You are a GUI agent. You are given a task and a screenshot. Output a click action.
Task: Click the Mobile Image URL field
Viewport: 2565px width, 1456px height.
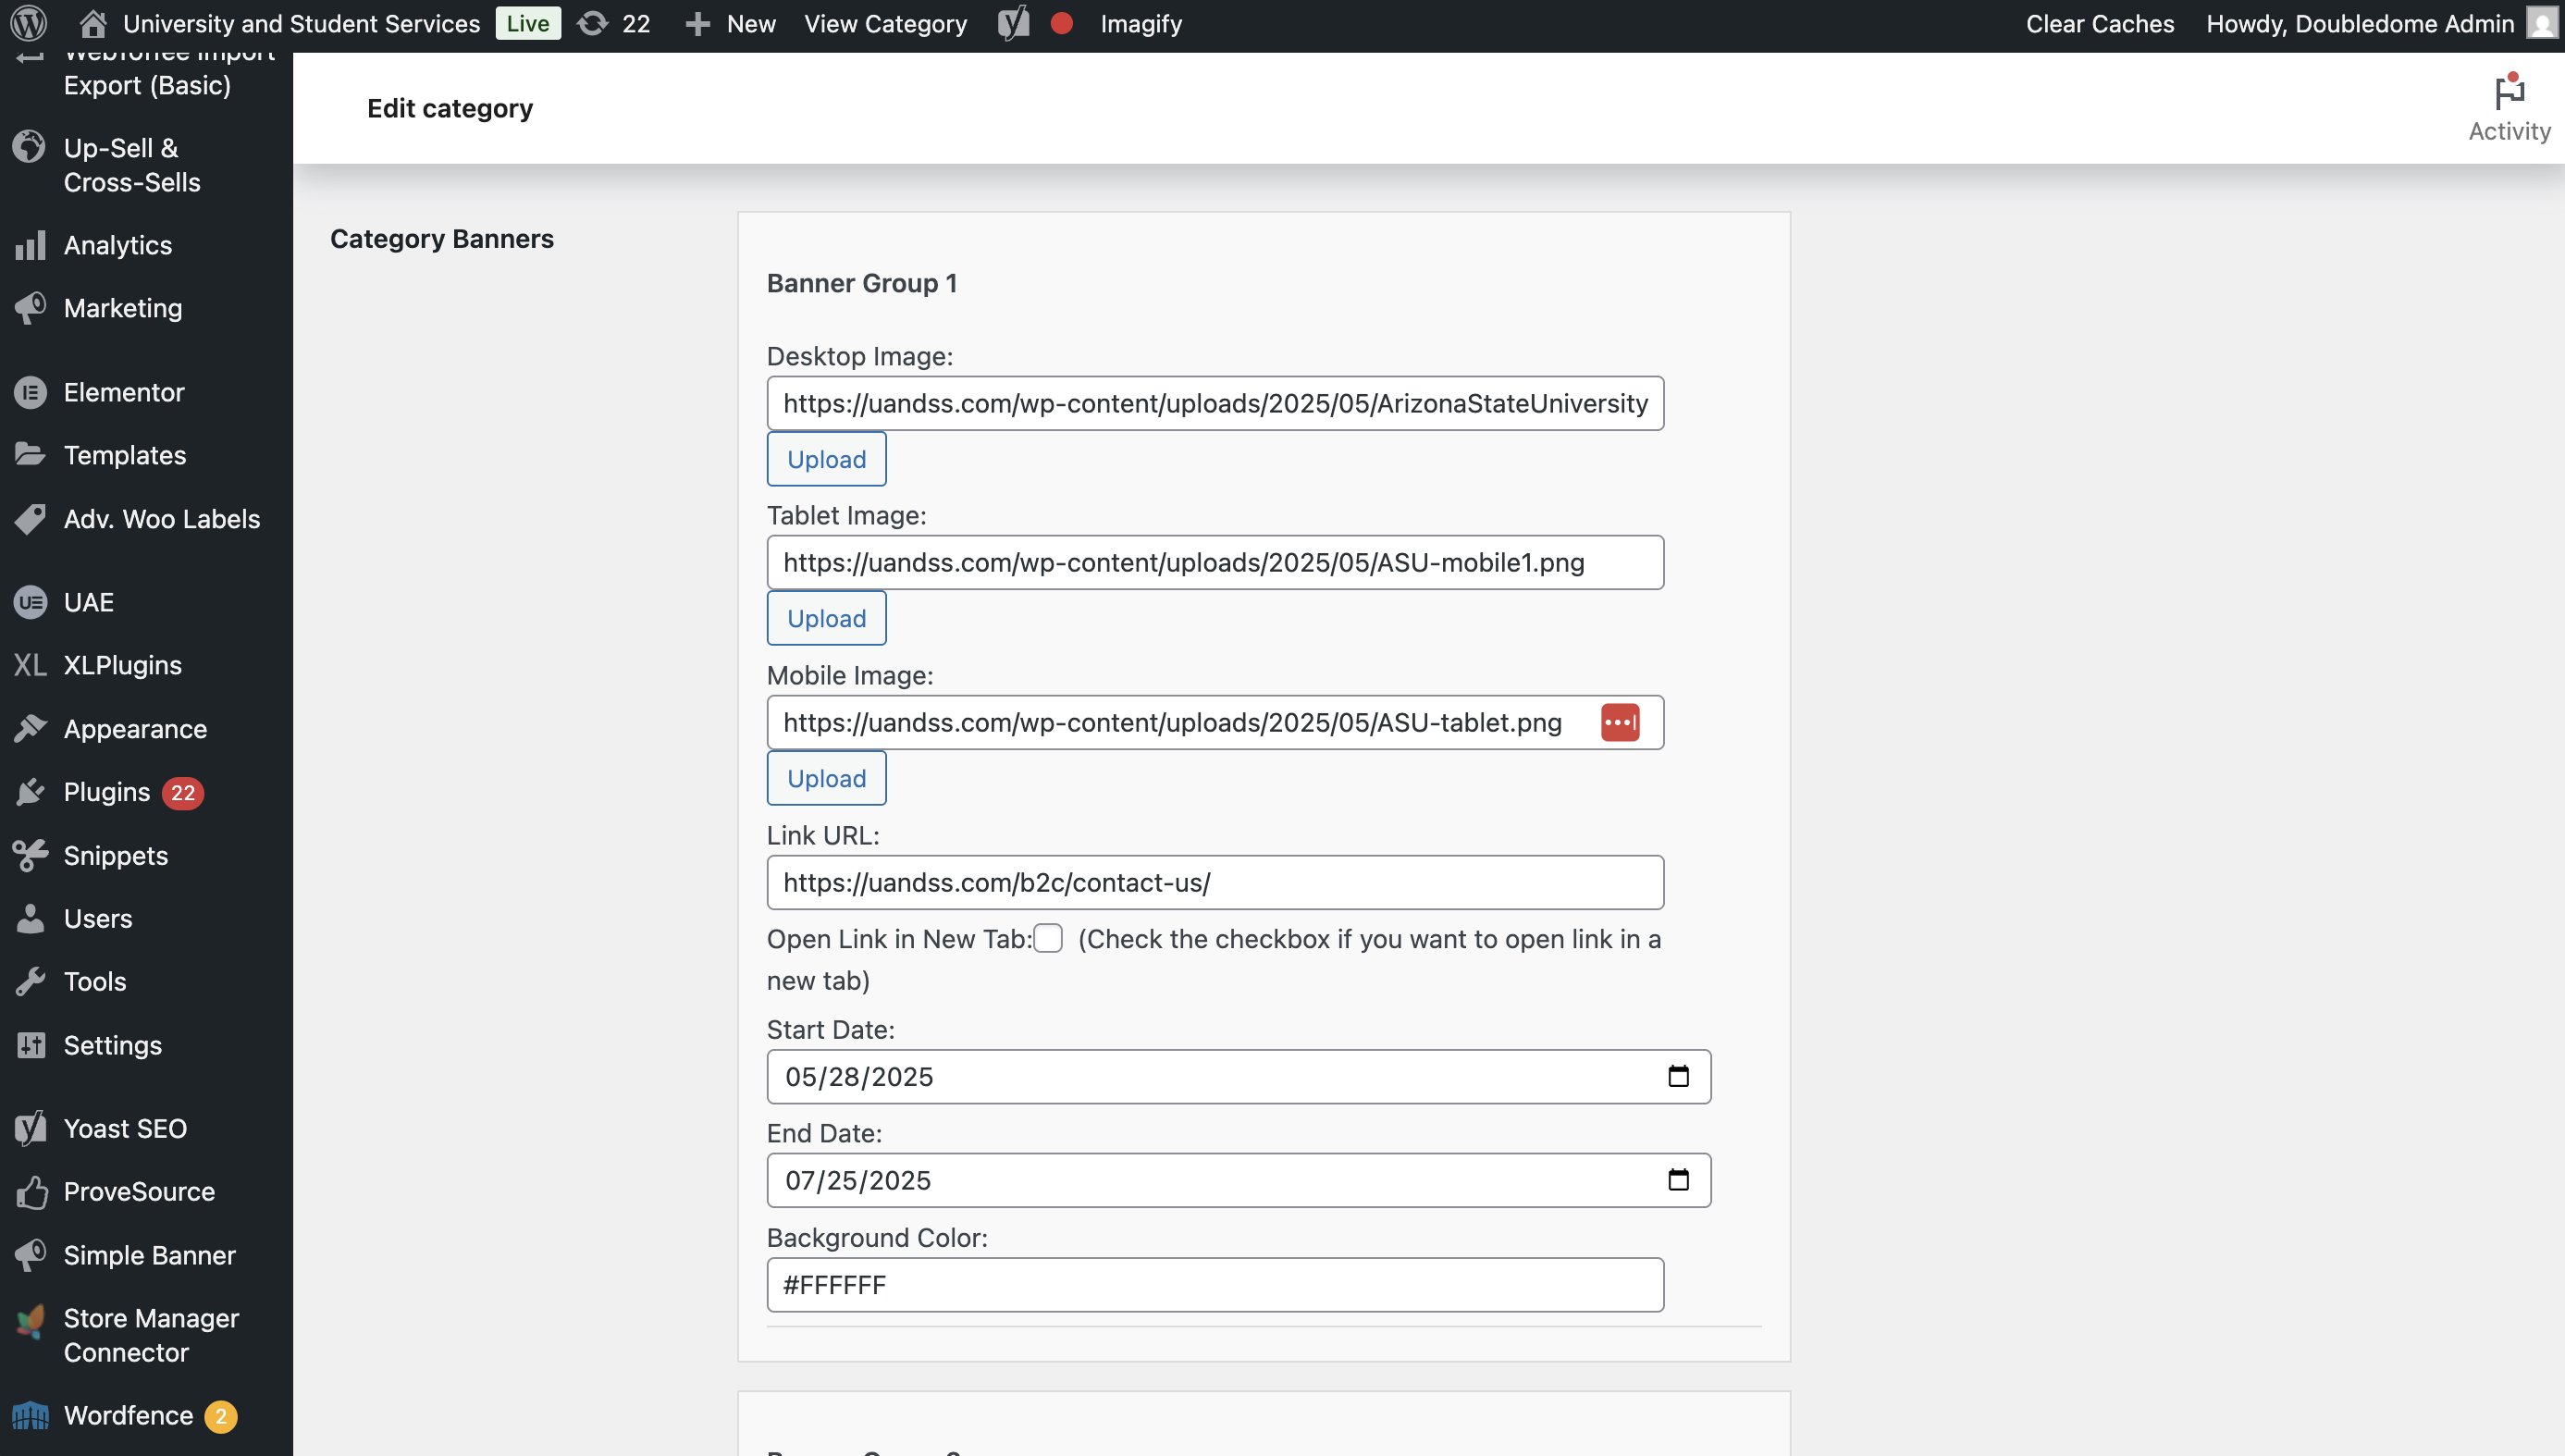(x=1215, y=722)
